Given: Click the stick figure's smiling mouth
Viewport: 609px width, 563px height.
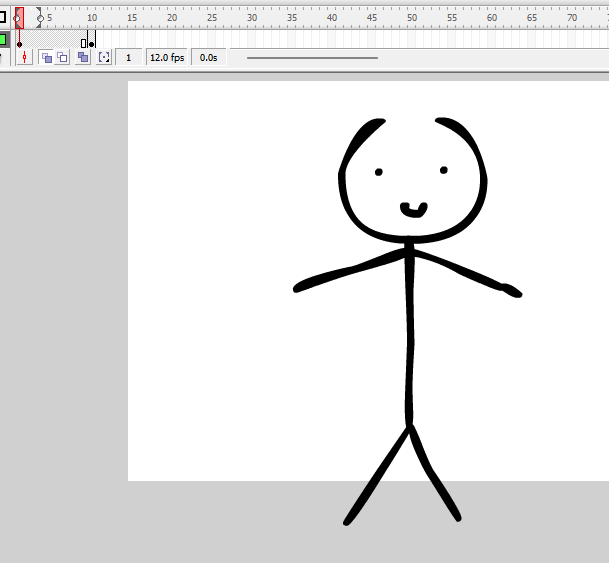Looking at the screenshot, I should tap(414, 210).
